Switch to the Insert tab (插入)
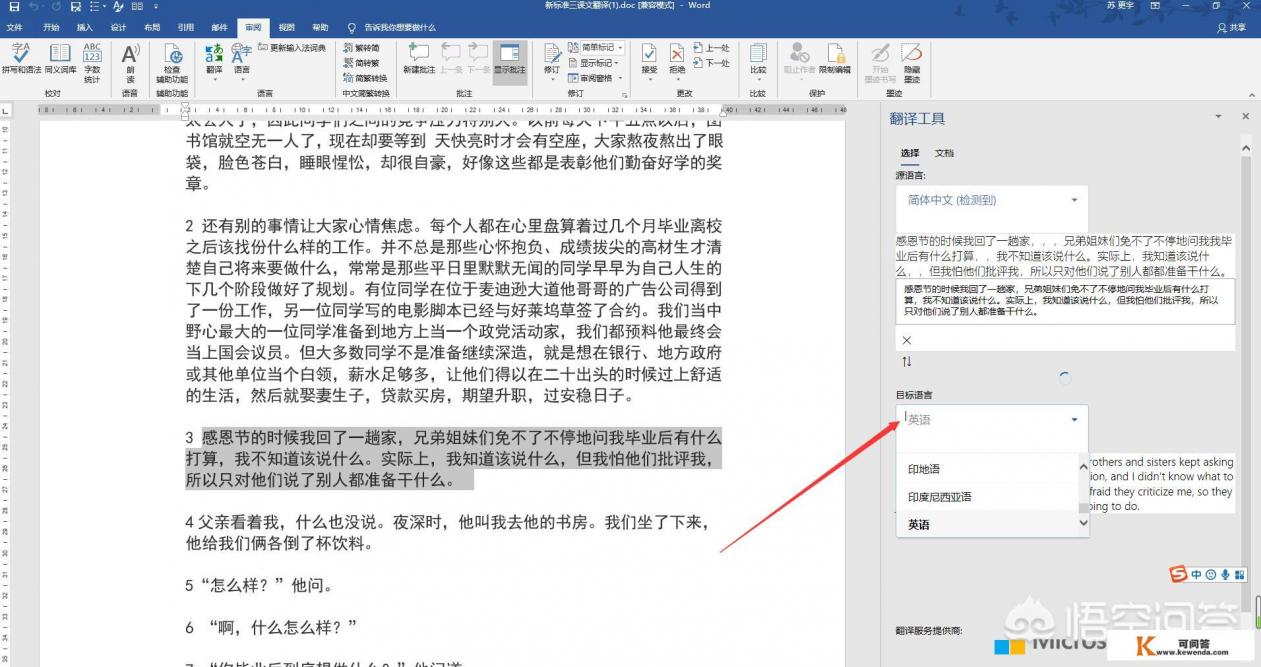The image size is (1261, 667). coord(85,27)
